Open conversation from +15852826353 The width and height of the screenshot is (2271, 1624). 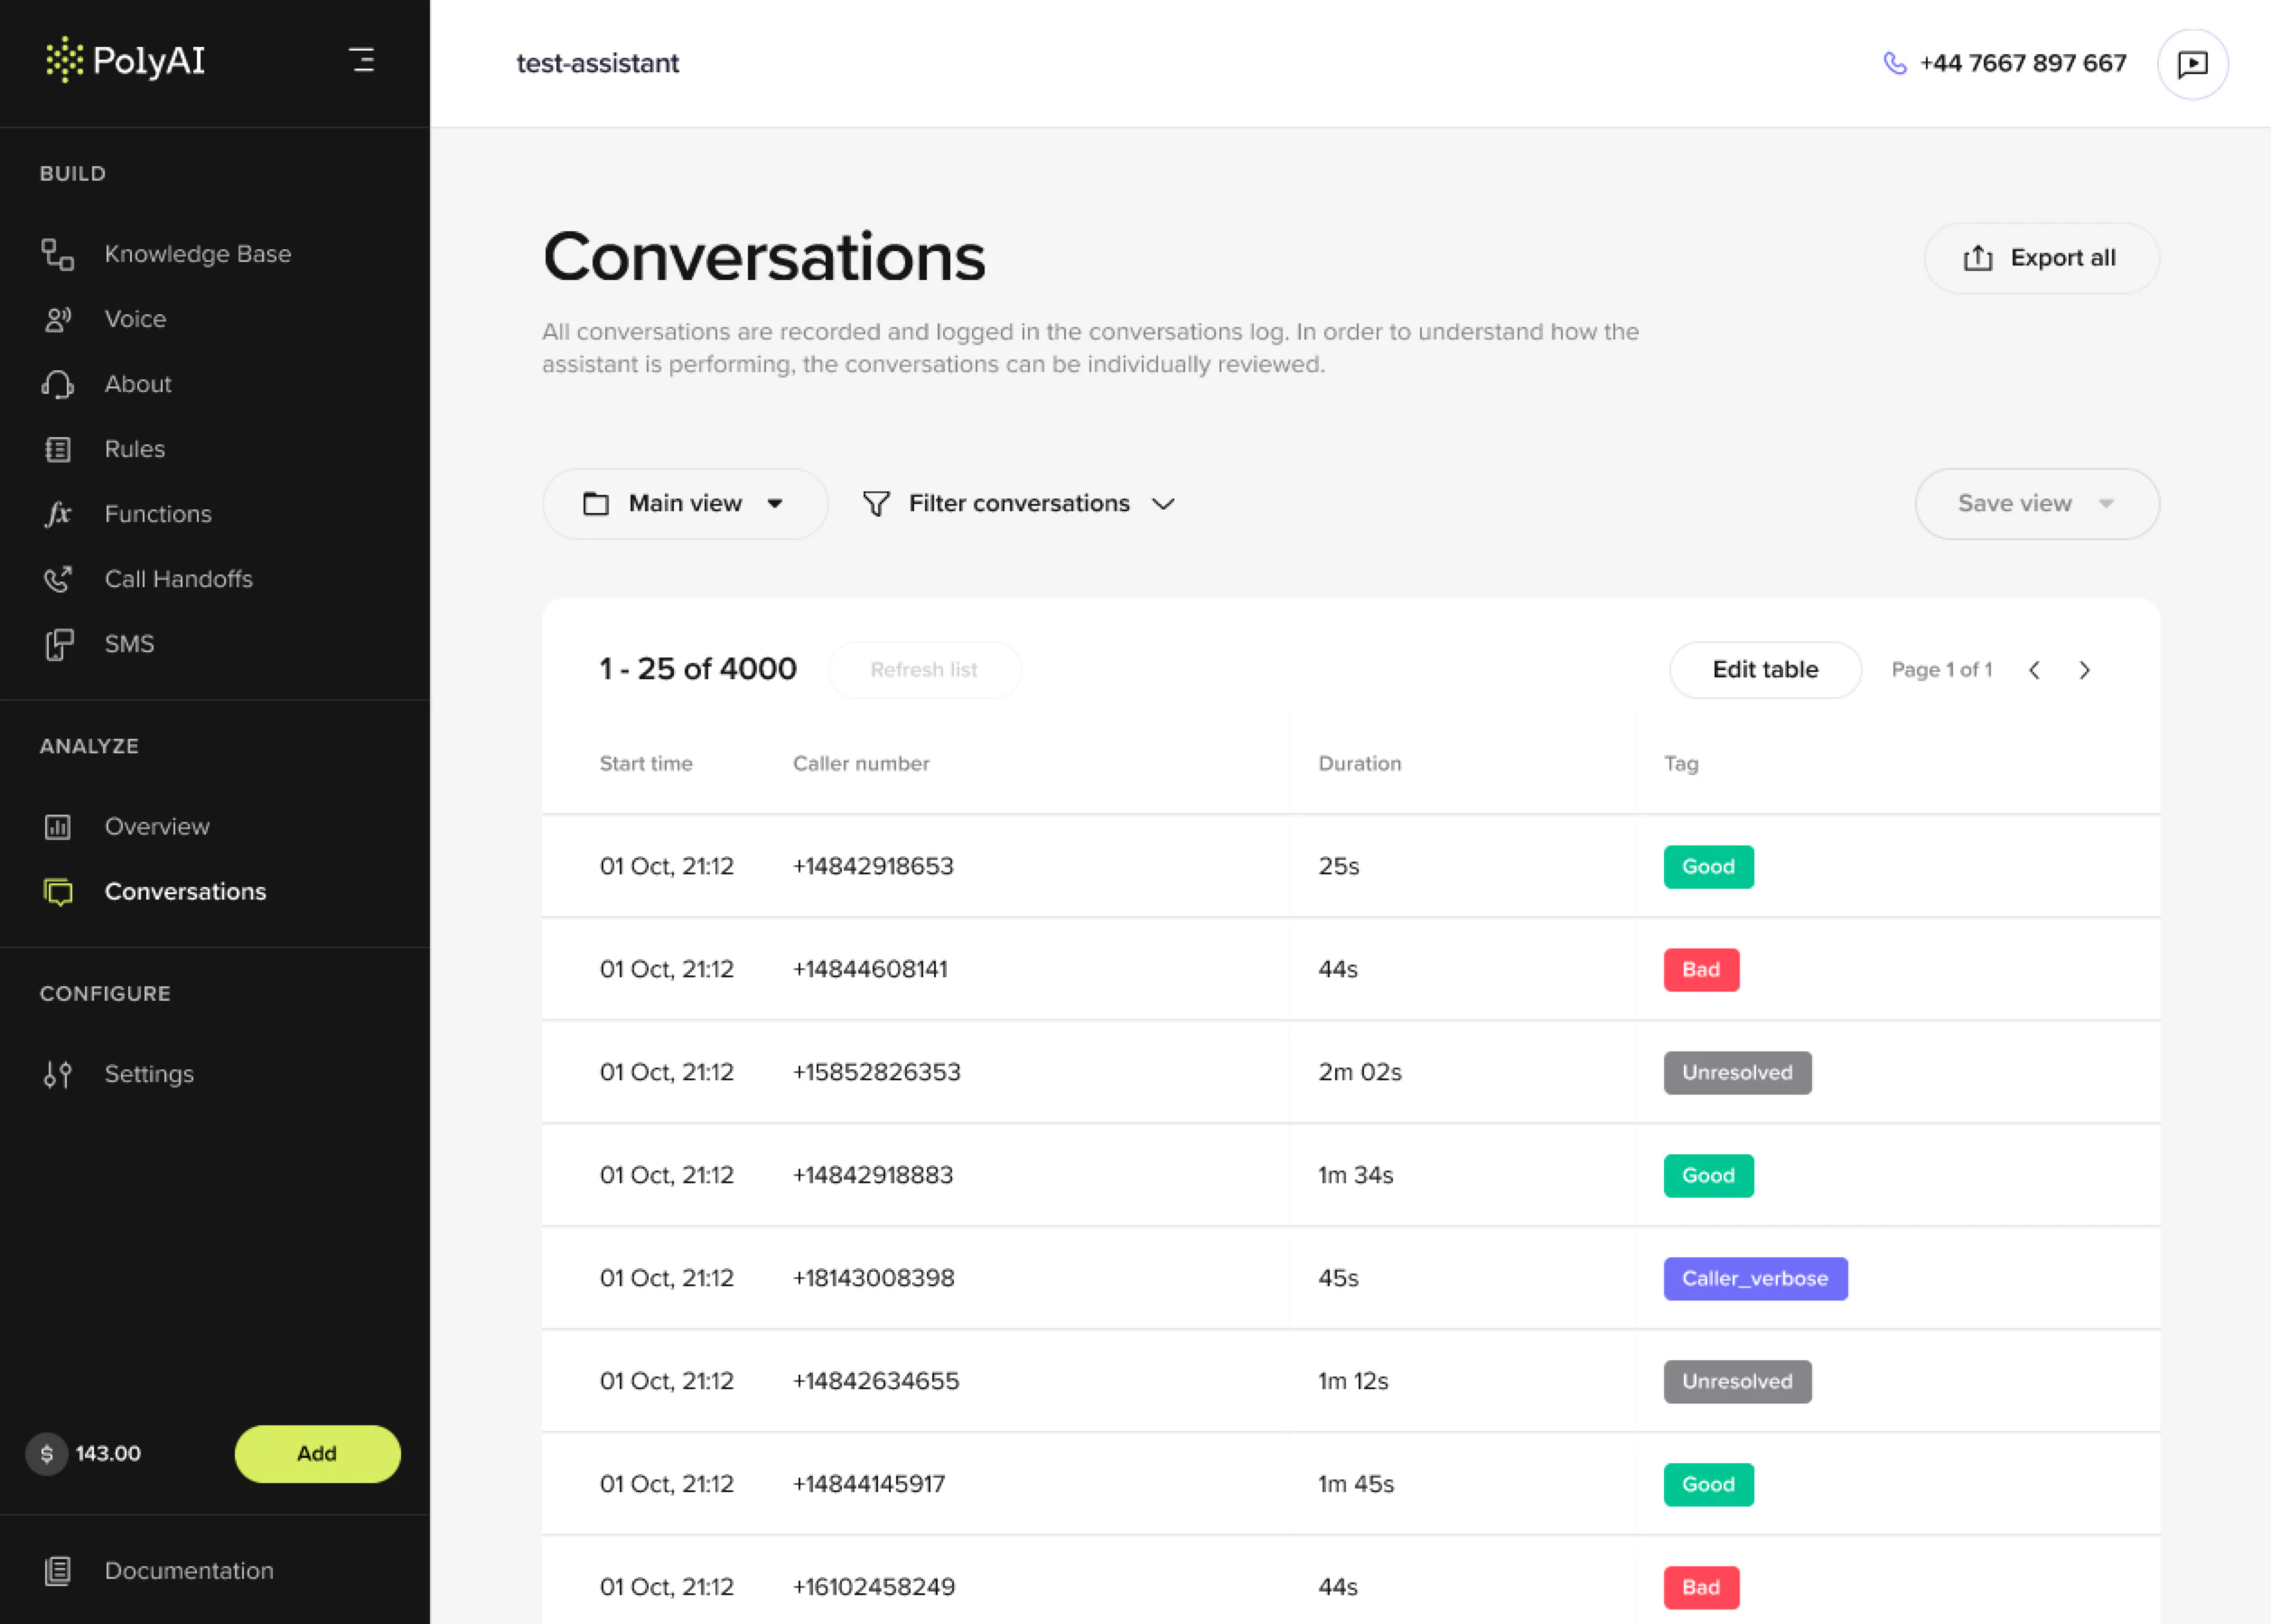(x=876, y=1072)
